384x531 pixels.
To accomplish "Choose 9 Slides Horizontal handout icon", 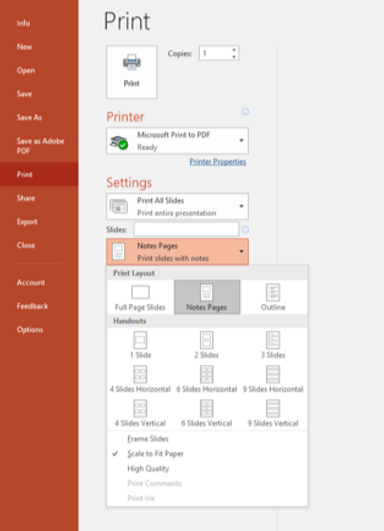I will click(x=273, y=374).
